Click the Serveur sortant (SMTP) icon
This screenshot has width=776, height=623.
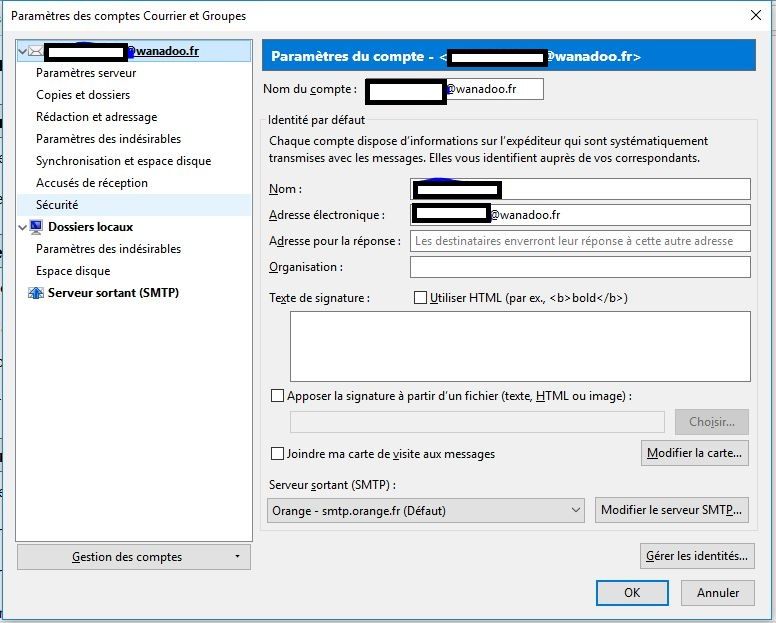coord(36,293)
